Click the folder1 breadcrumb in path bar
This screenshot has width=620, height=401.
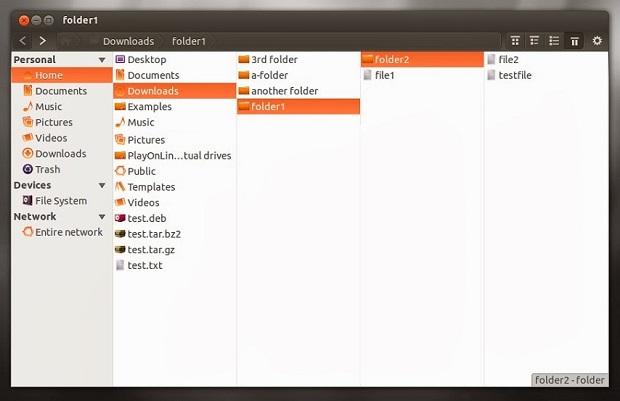click(189, 41)
